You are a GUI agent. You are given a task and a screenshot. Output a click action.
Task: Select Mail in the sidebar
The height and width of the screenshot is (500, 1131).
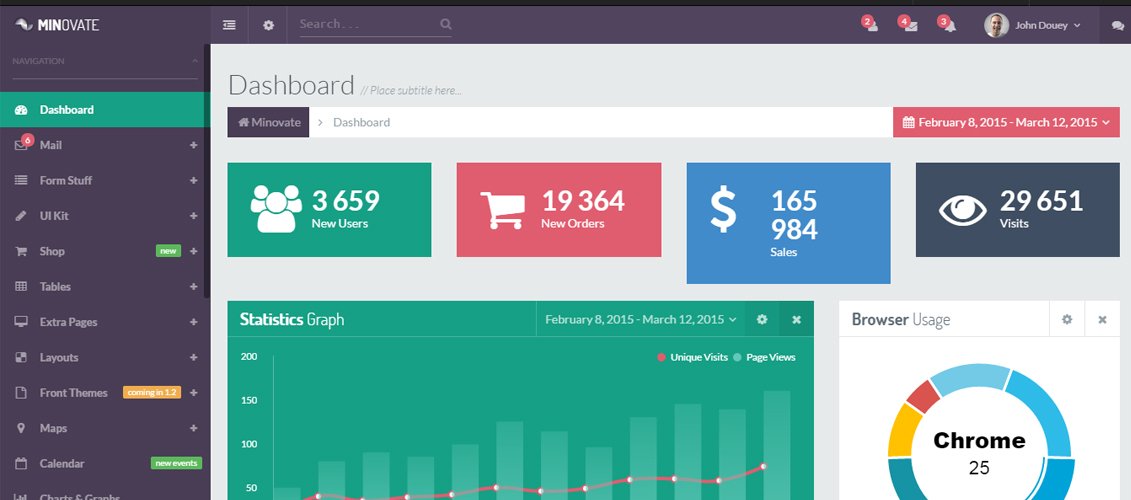click(x=51, y=145)
